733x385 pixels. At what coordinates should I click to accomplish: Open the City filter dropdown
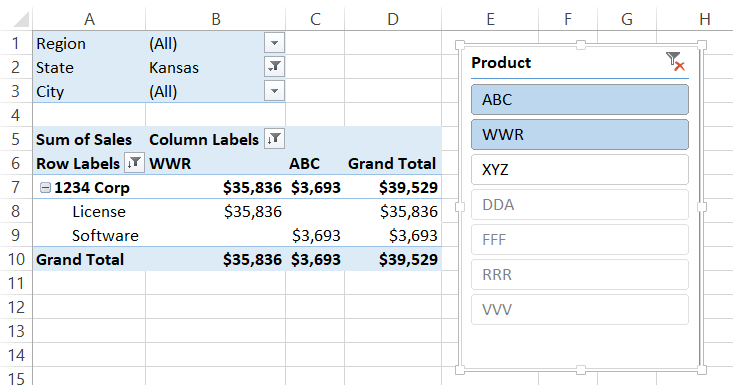click(x=274, y=91)
